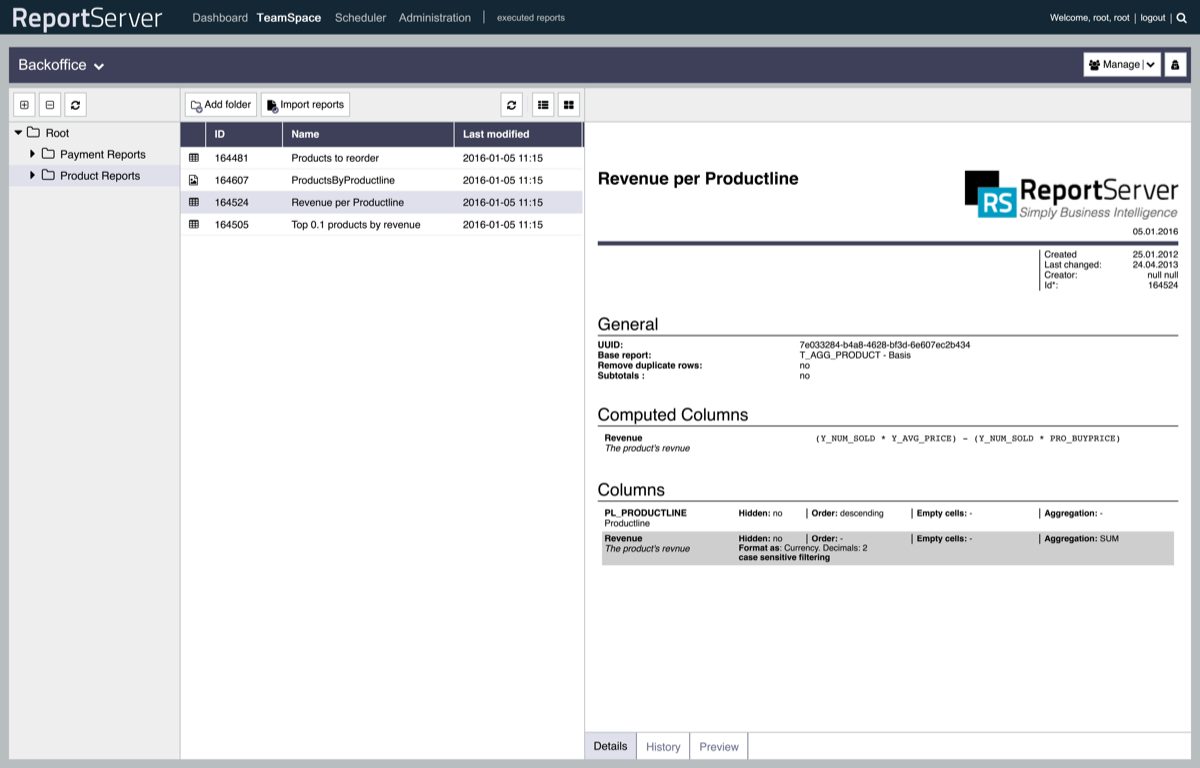Click the logout link
The image size is (1200, 768).
(x=1153, y=18)
